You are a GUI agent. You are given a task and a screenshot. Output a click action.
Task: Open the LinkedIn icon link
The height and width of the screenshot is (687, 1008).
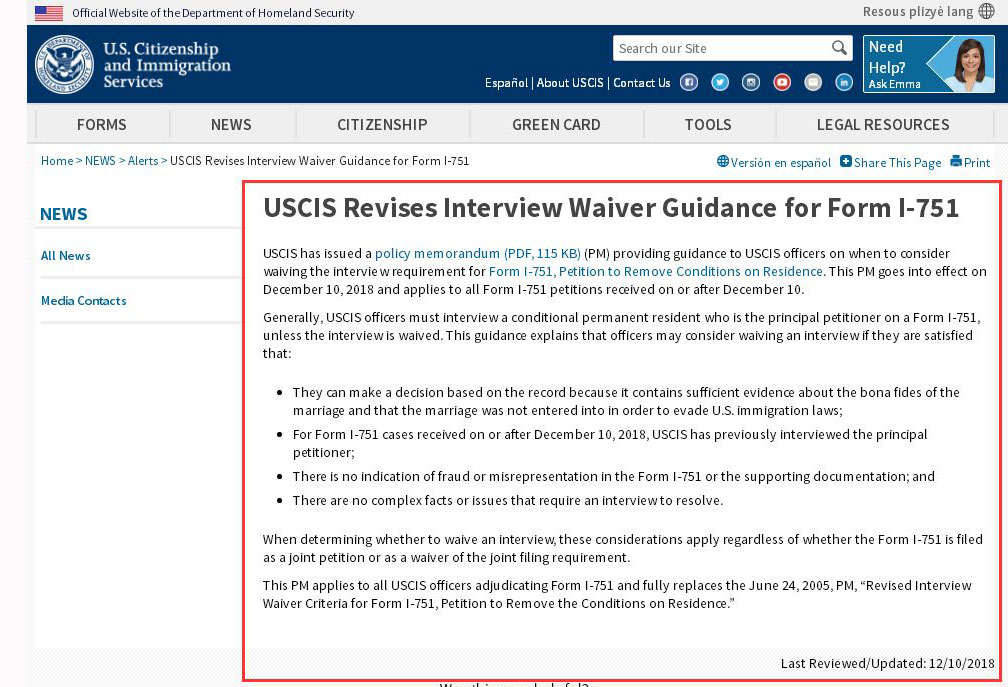[x=844, y=83]
